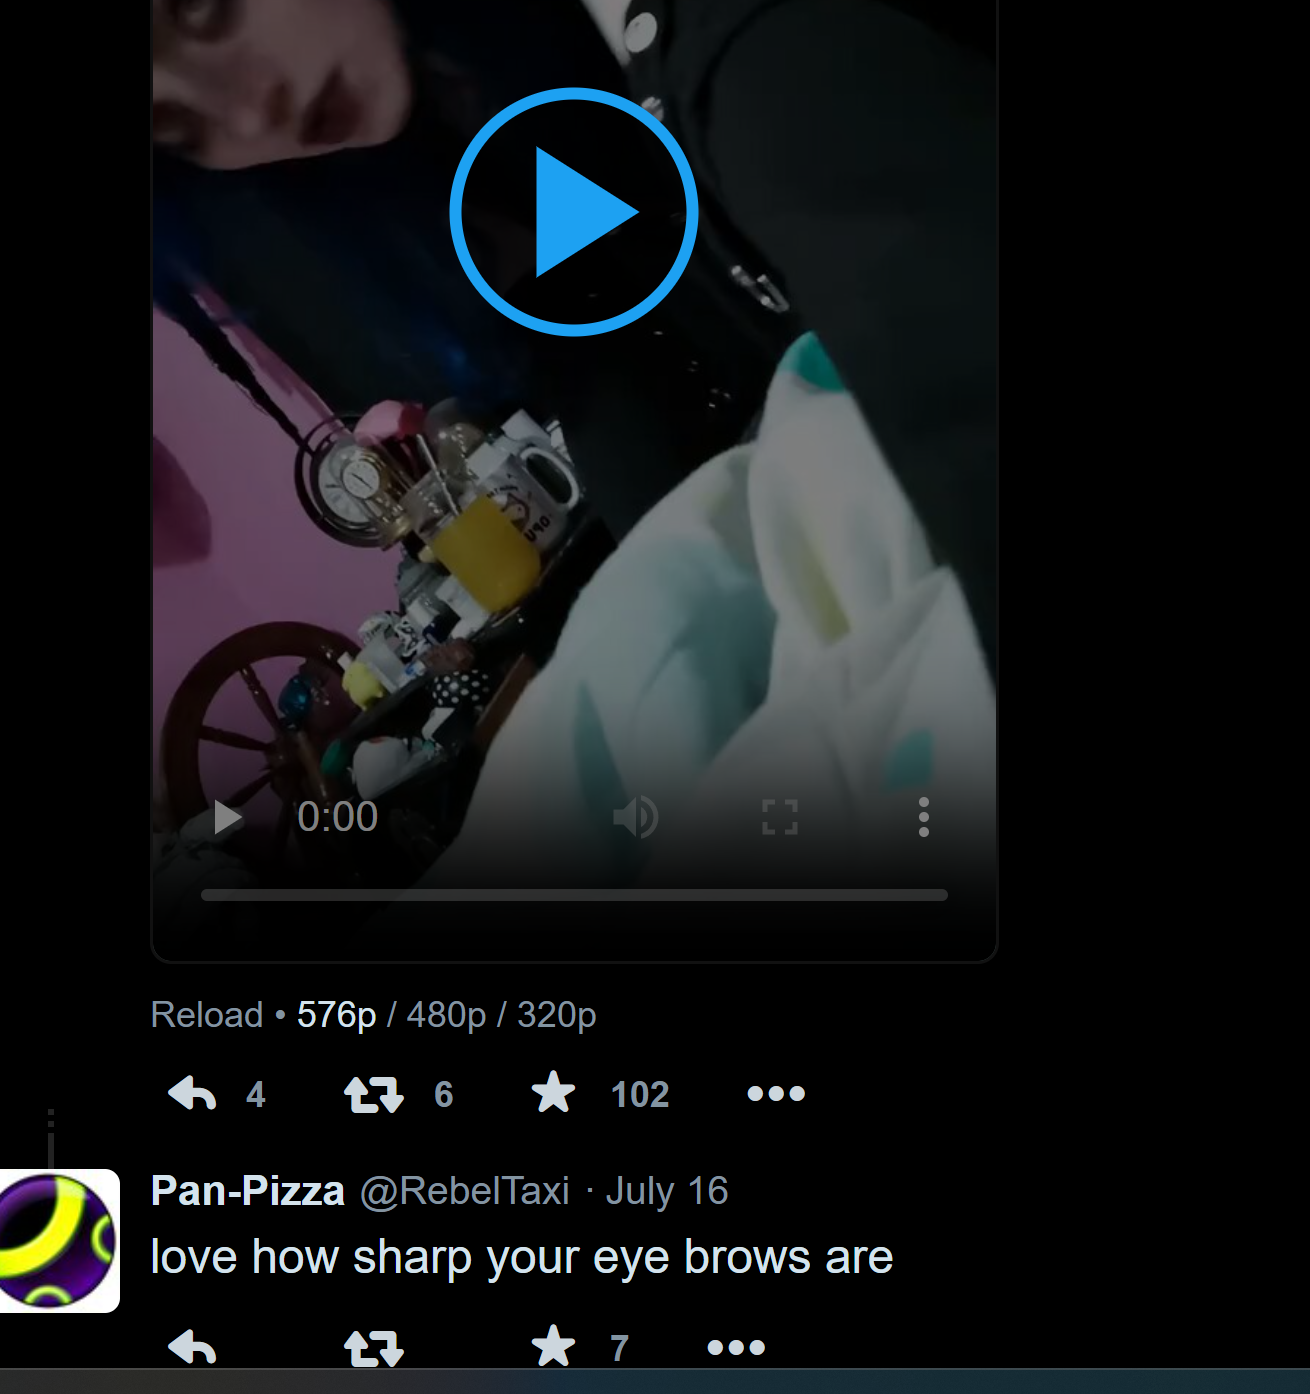1310x1394 pixels.
Task: Click the small play icon in video controls
Action: pos(228,818)
